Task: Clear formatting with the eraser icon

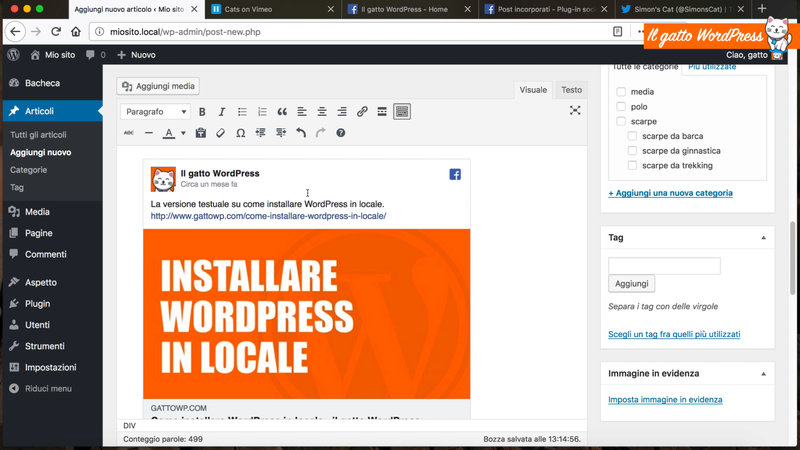Action: (220, 133)
